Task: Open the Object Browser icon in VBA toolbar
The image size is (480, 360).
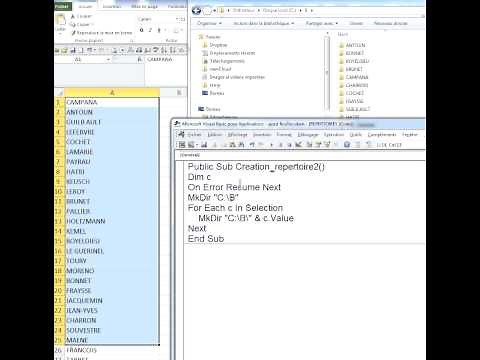Action: [x=327, y=144]
